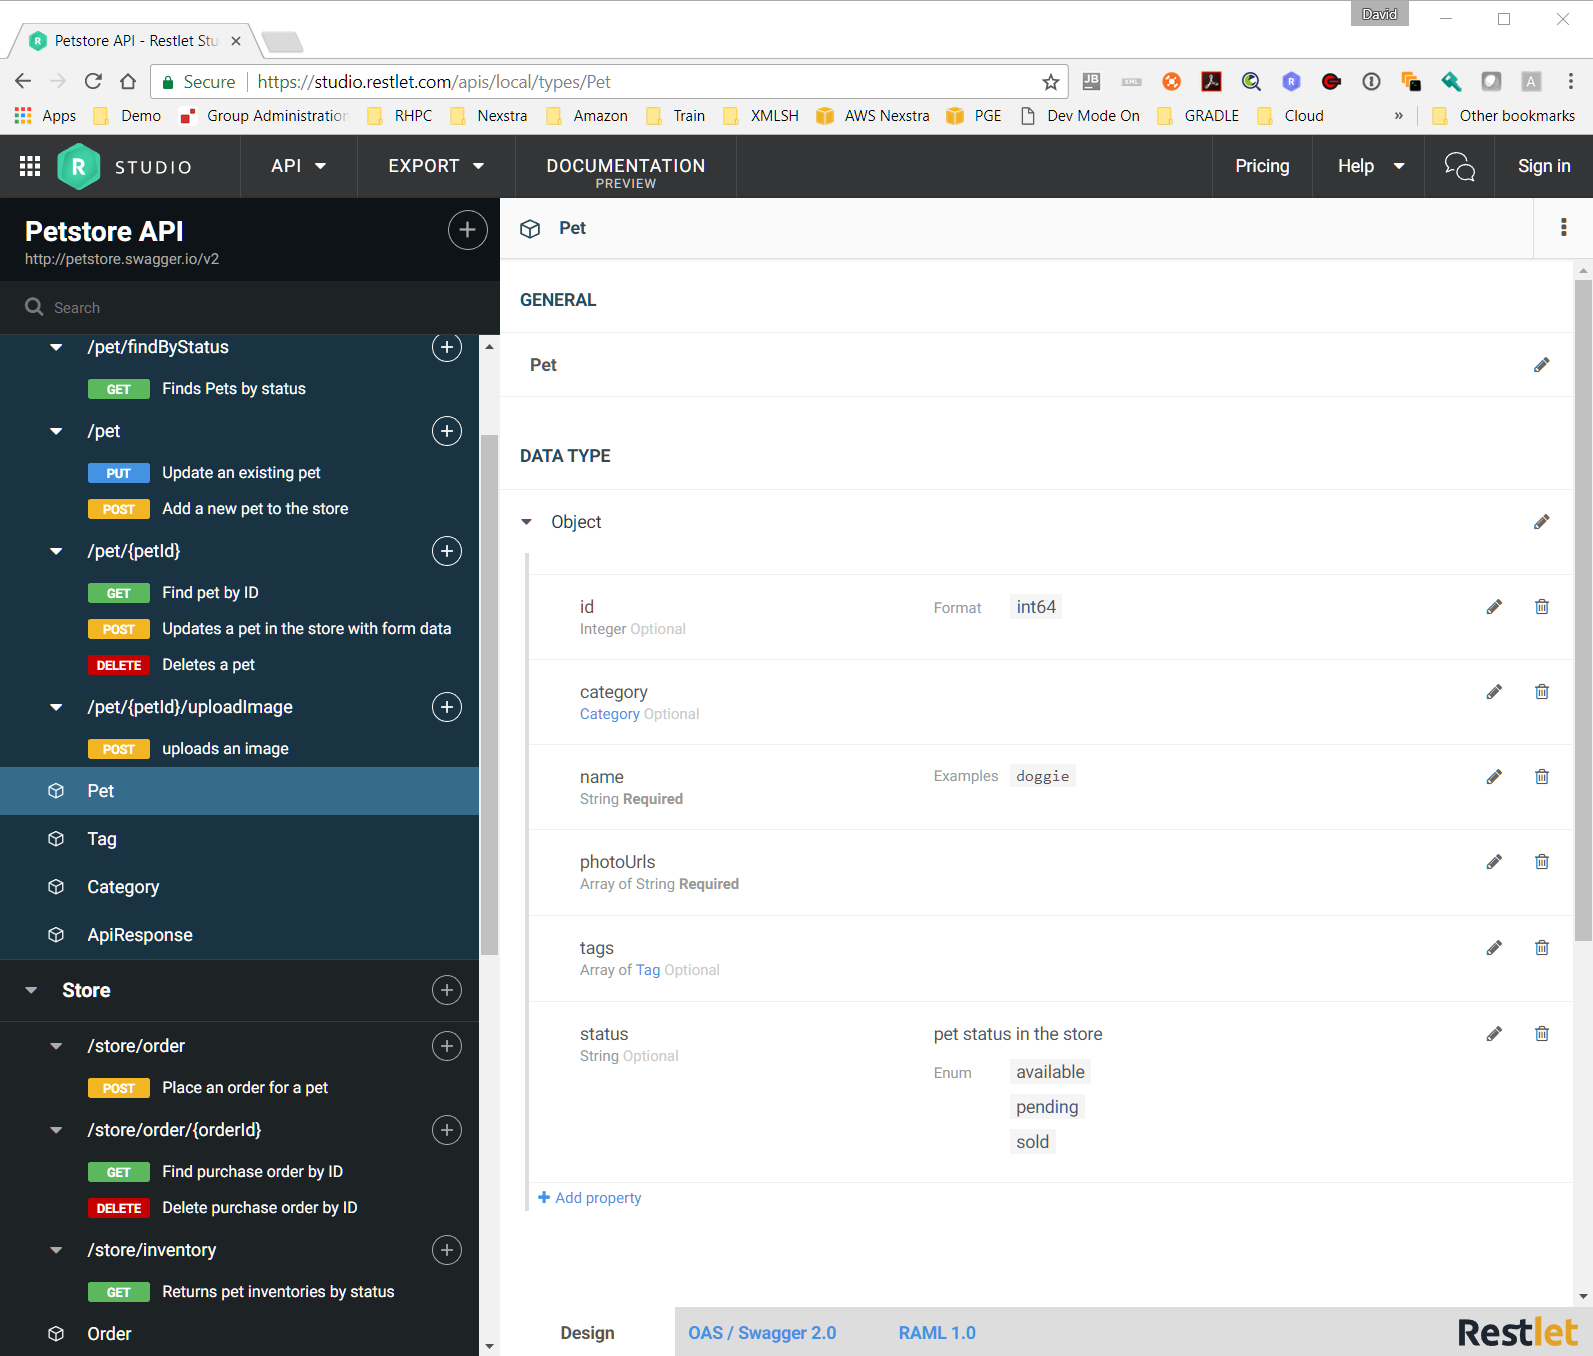1593x1356 pixels.
Task: Open the Category type link in category property
Action: click(x=610, y=714)
